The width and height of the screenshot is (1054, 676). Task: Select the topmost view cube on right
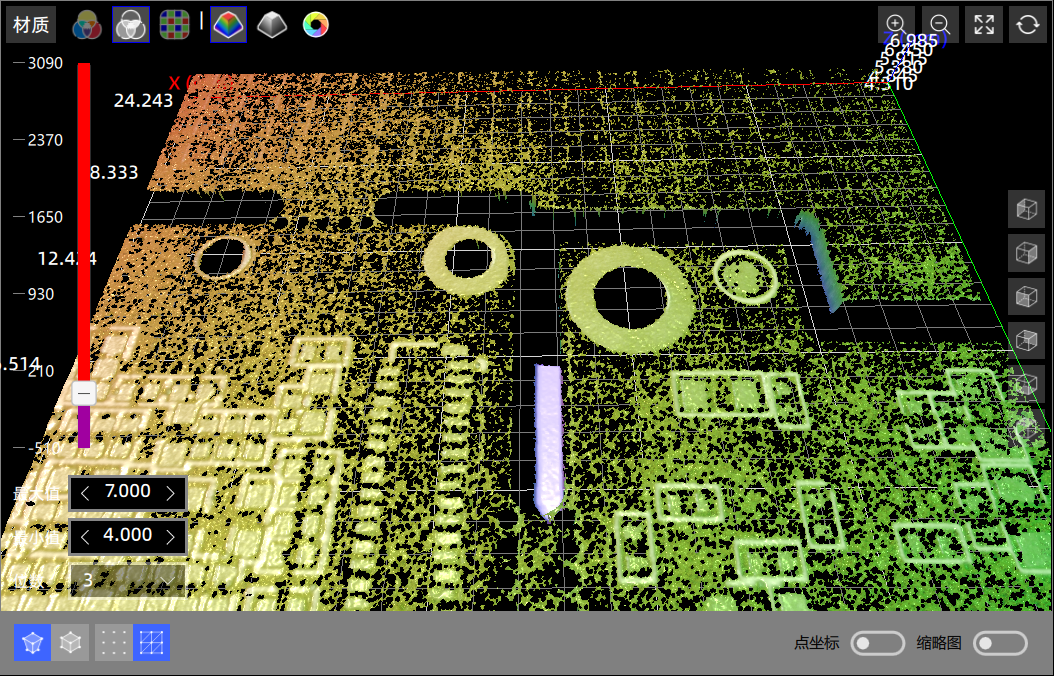(x=1026, y=209)
